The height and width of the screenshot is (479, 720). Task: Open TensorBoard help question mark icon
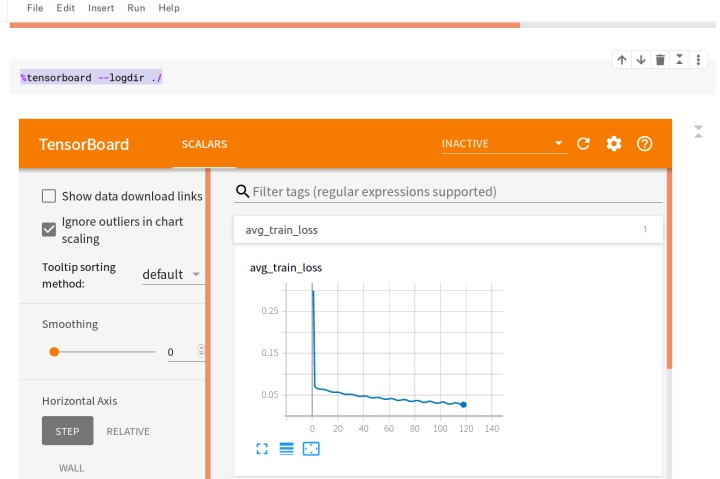(x=644, y=144)
